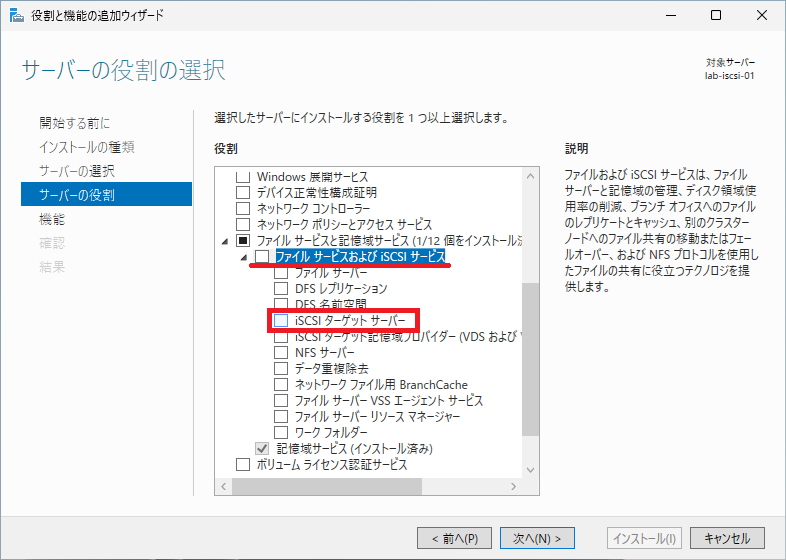The width and height of the screenshot is (786, 560).
Task: Select ファイル サービスおよび iSCSI サービス row text
Action: point(360,256)
